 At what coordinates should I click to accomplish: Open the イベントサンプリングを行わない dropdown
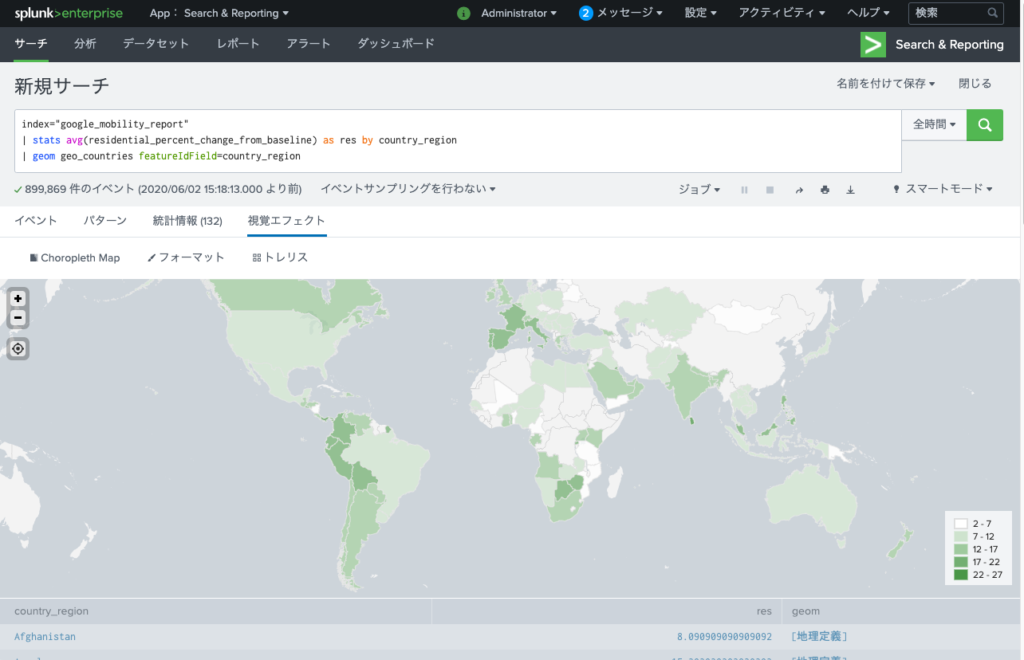click(x=408, y=189)
